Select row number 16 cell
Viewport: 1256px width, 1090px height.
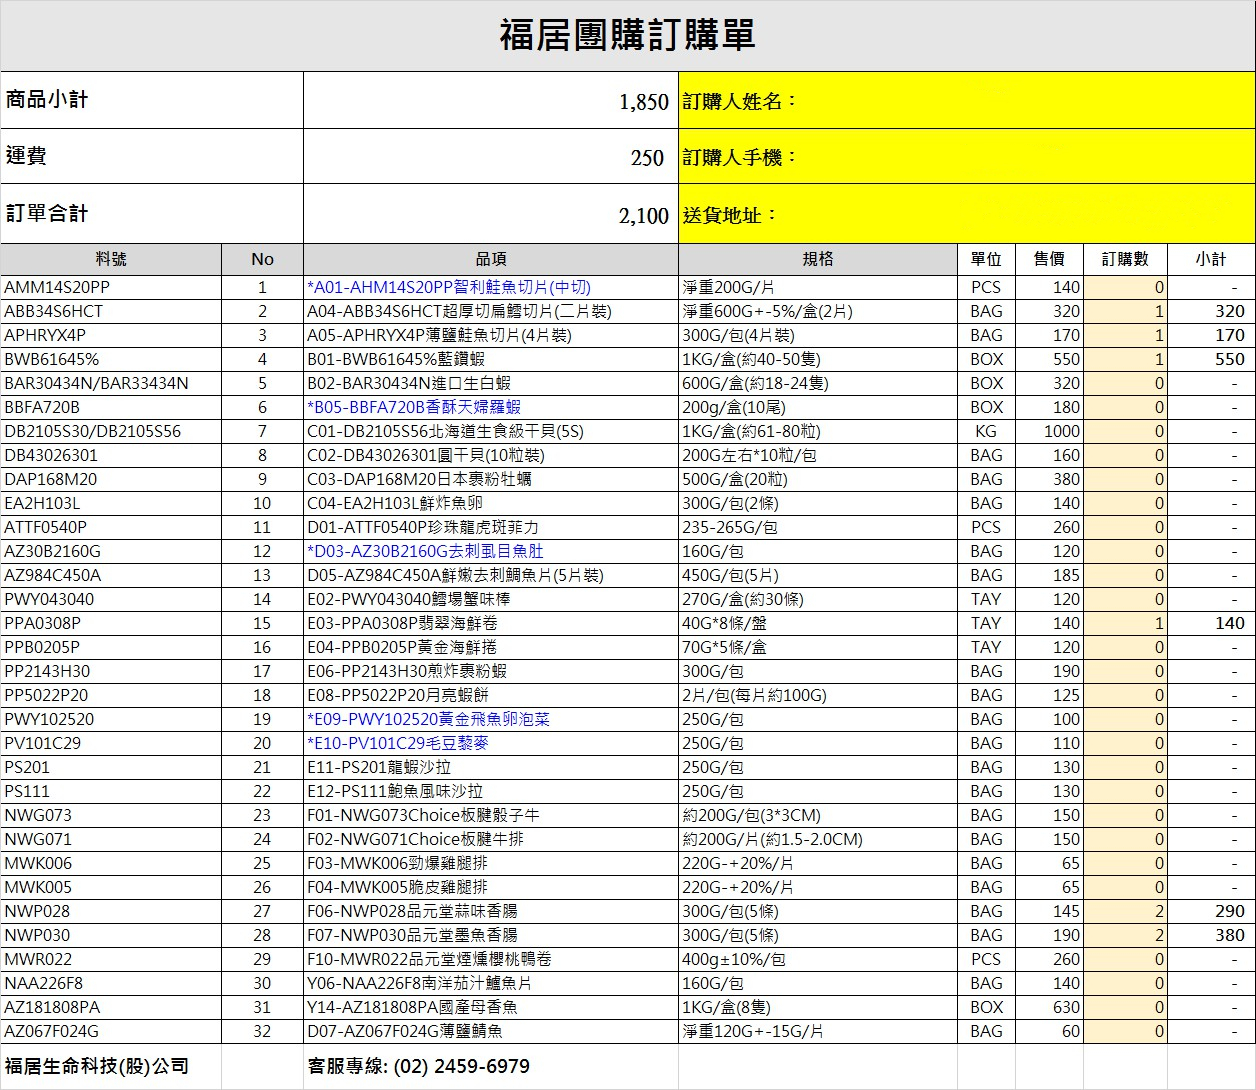click(x=262, y=647)
